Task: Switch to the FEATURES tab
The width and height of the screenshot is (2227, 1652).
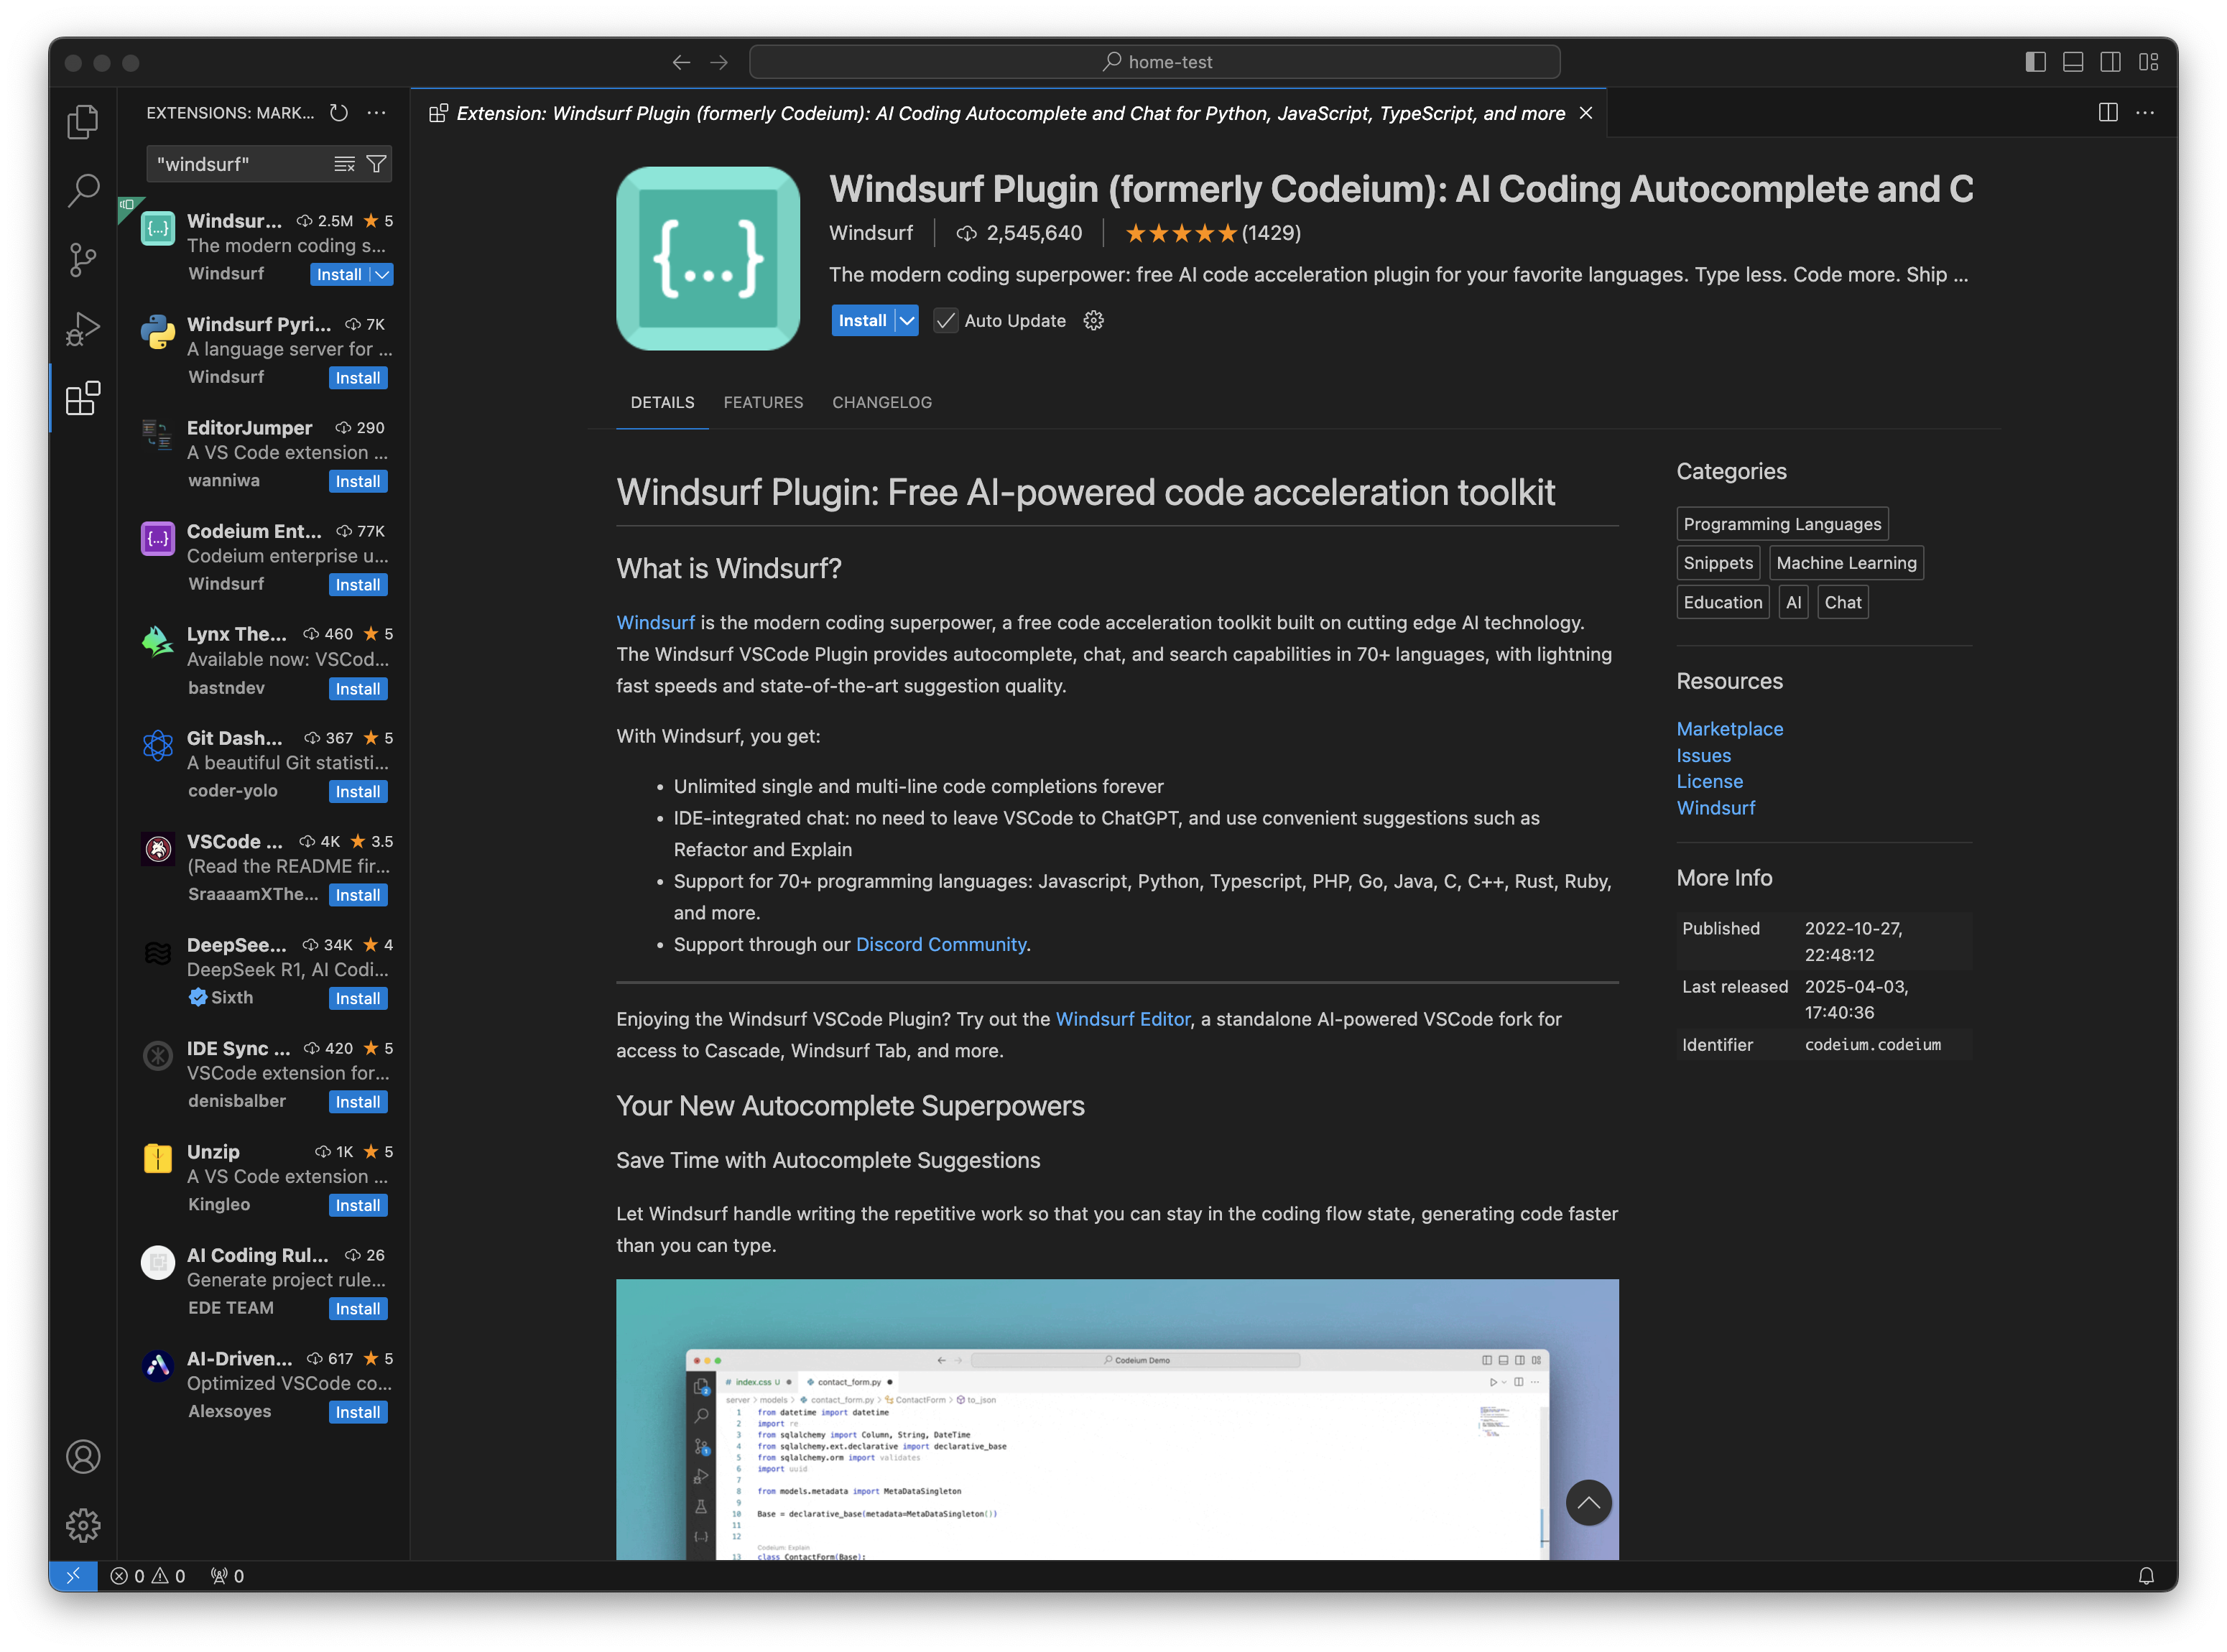Action: 763,402
